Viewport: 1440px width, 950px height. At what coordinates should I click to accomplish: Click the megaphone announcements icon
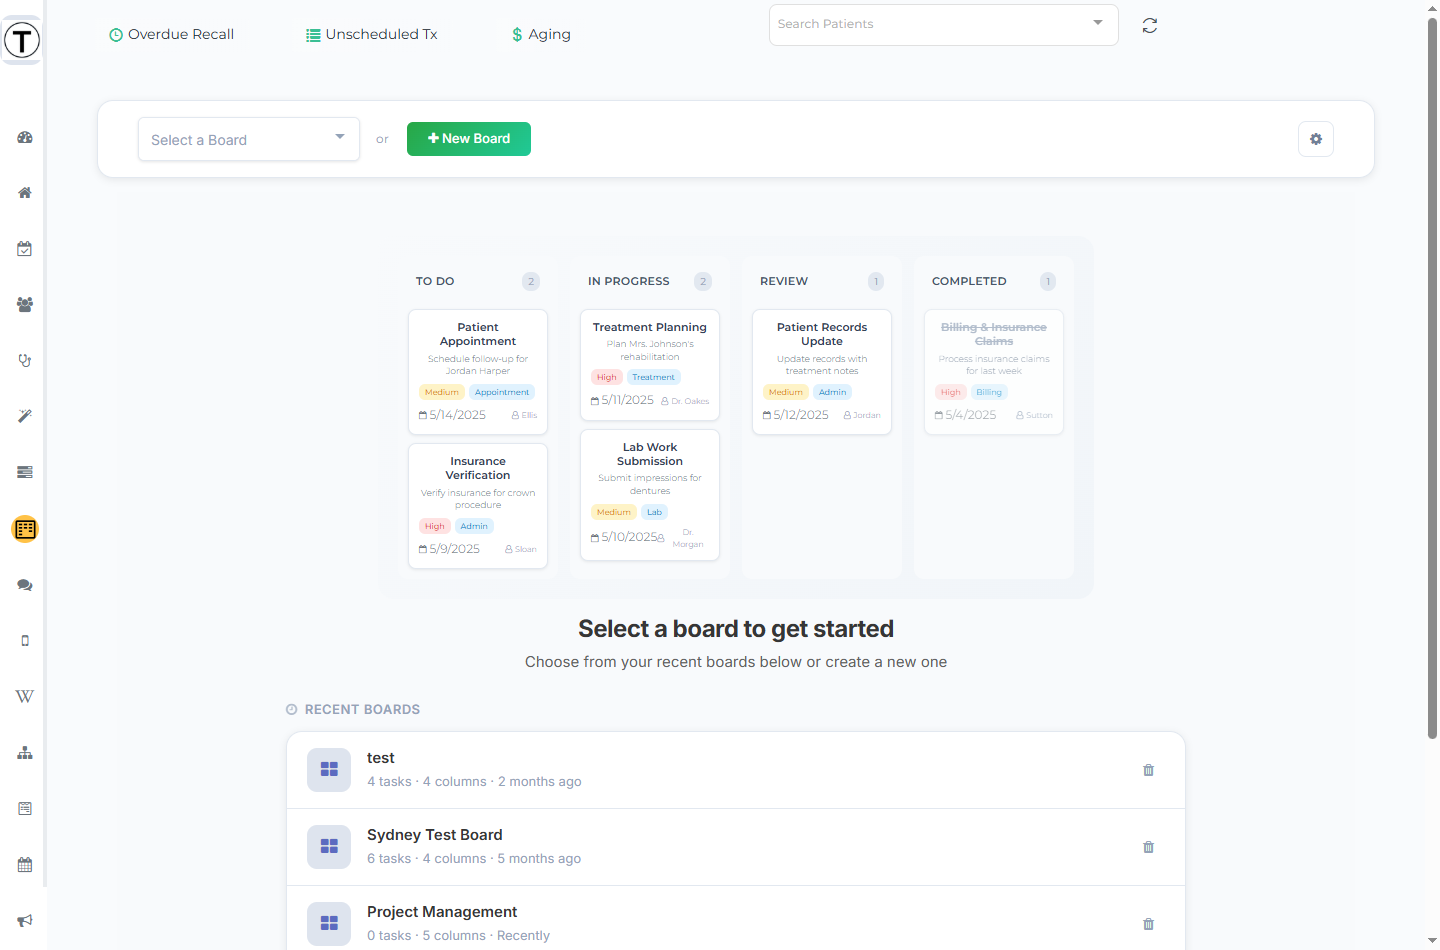pyautogui.click(x=25, y=920)
